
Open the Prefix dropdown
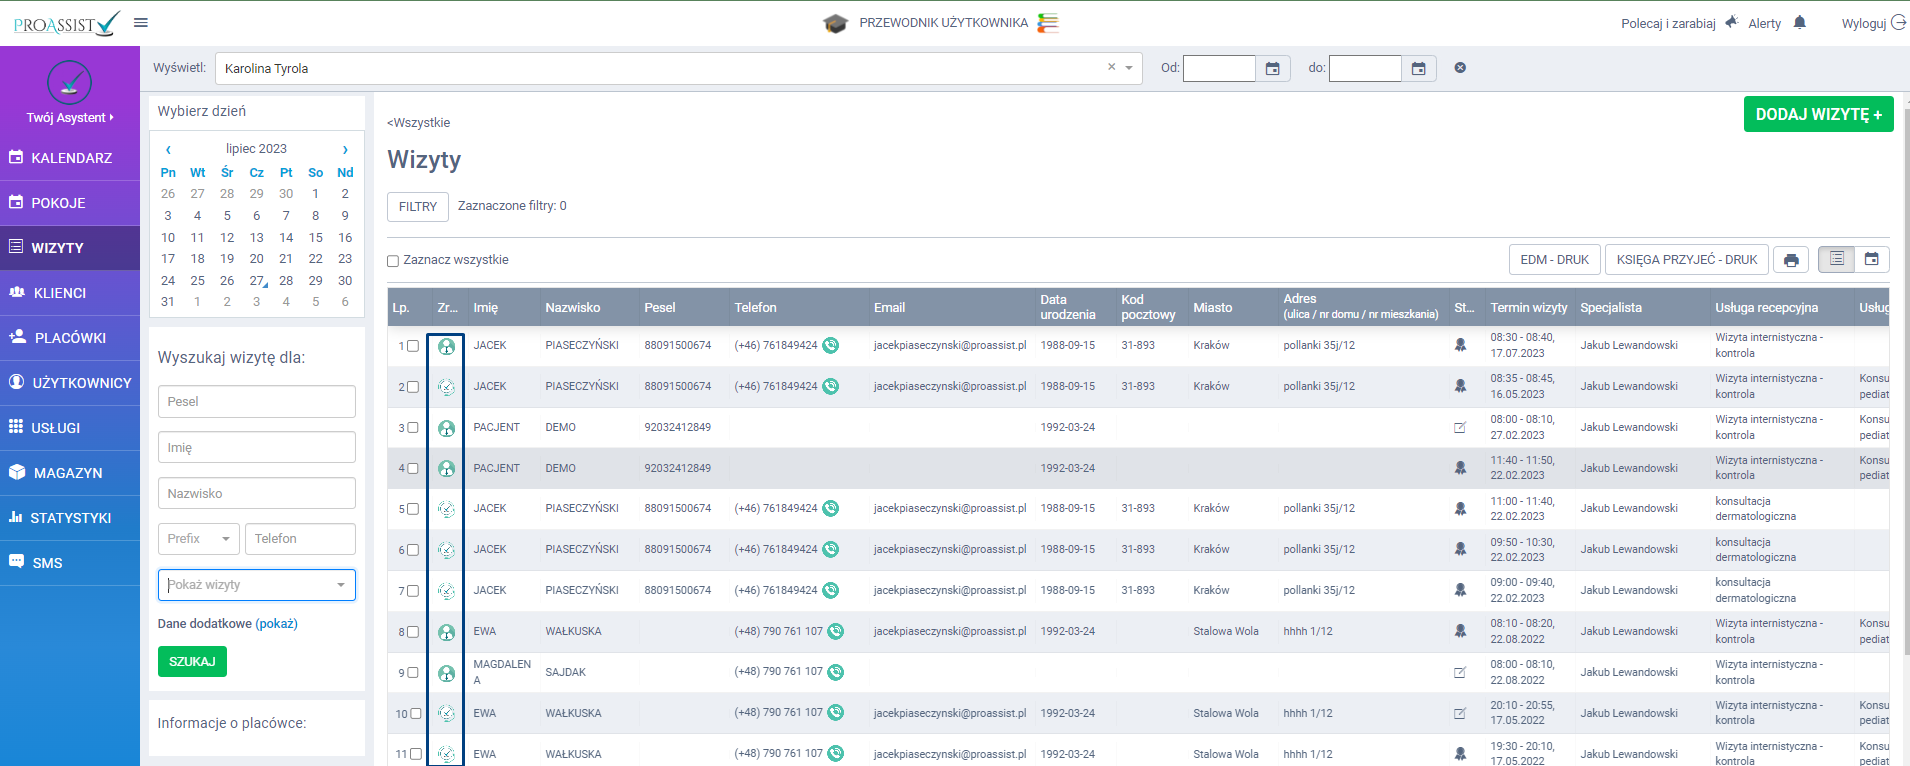[199, 539]
